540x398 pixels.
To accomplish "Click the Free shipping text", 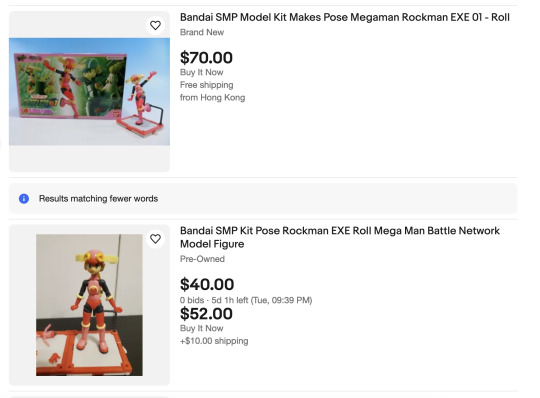I will [206, 85].
